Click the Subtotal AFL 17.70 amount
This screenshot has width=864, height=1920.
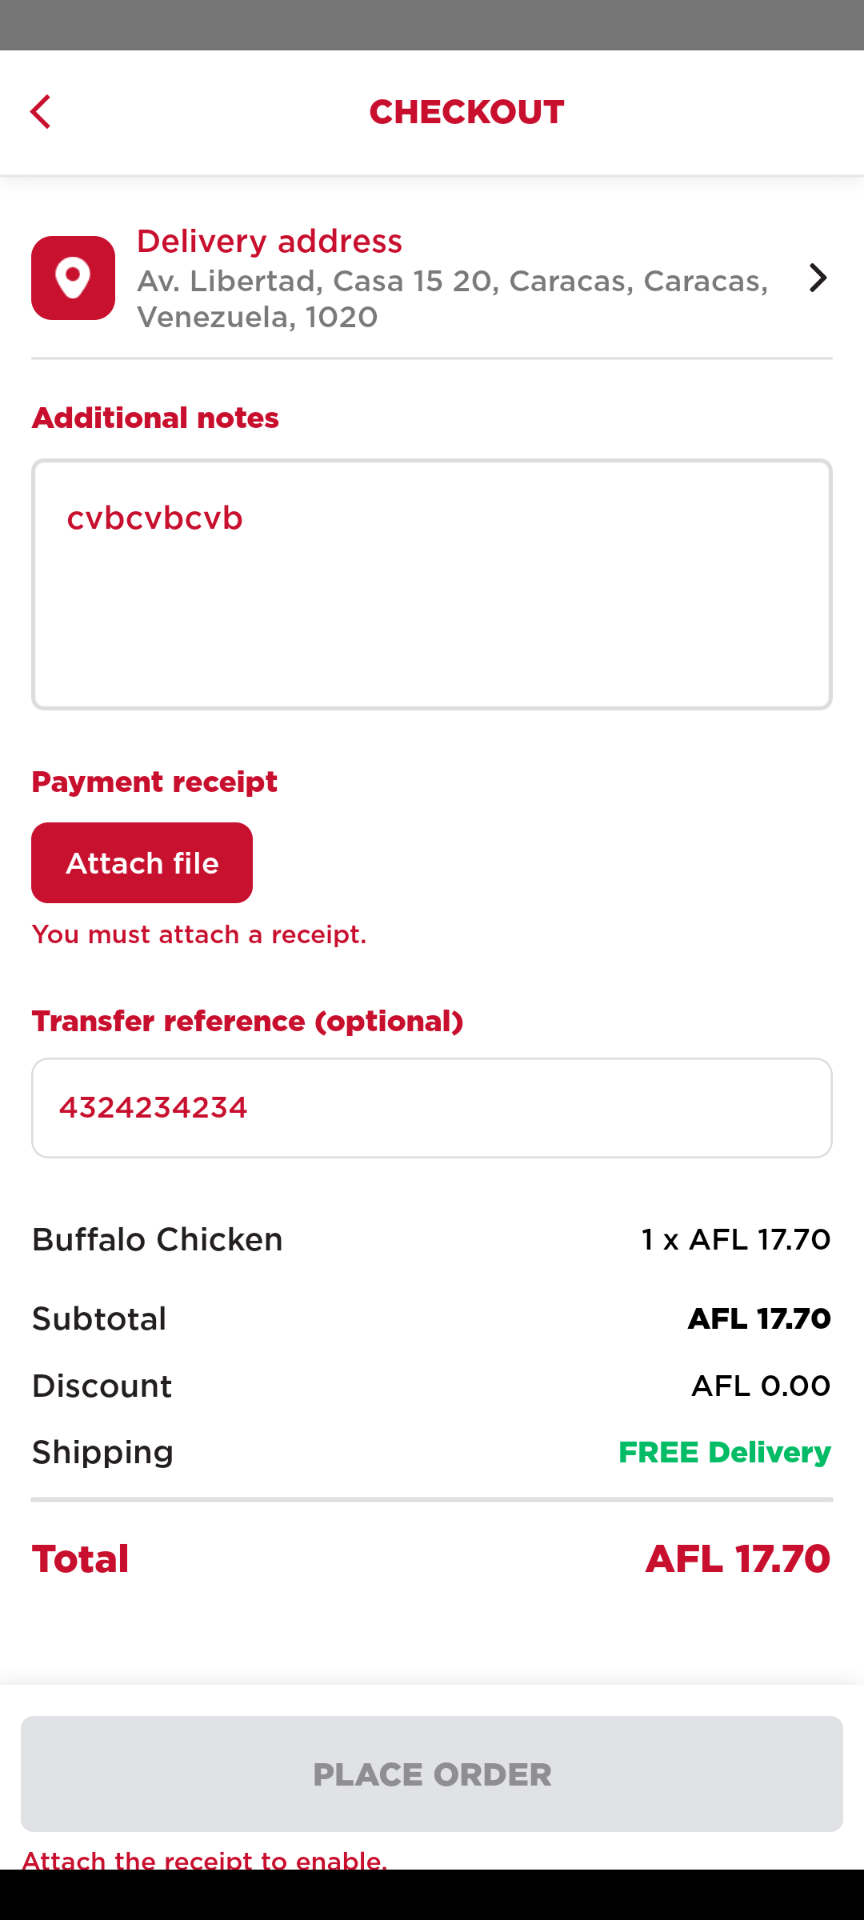point(759,1319)
